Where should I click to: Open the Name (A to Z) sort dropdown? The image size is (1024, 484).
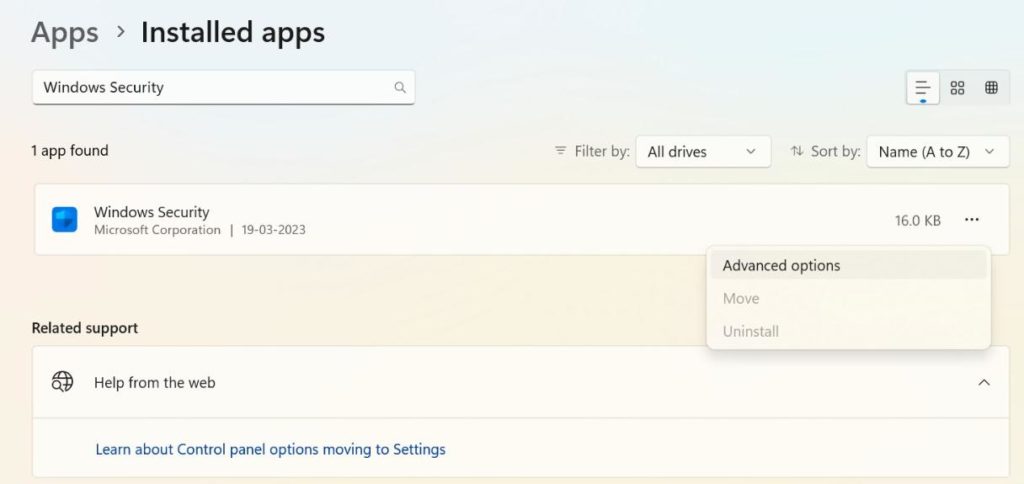tap(937, 151)
